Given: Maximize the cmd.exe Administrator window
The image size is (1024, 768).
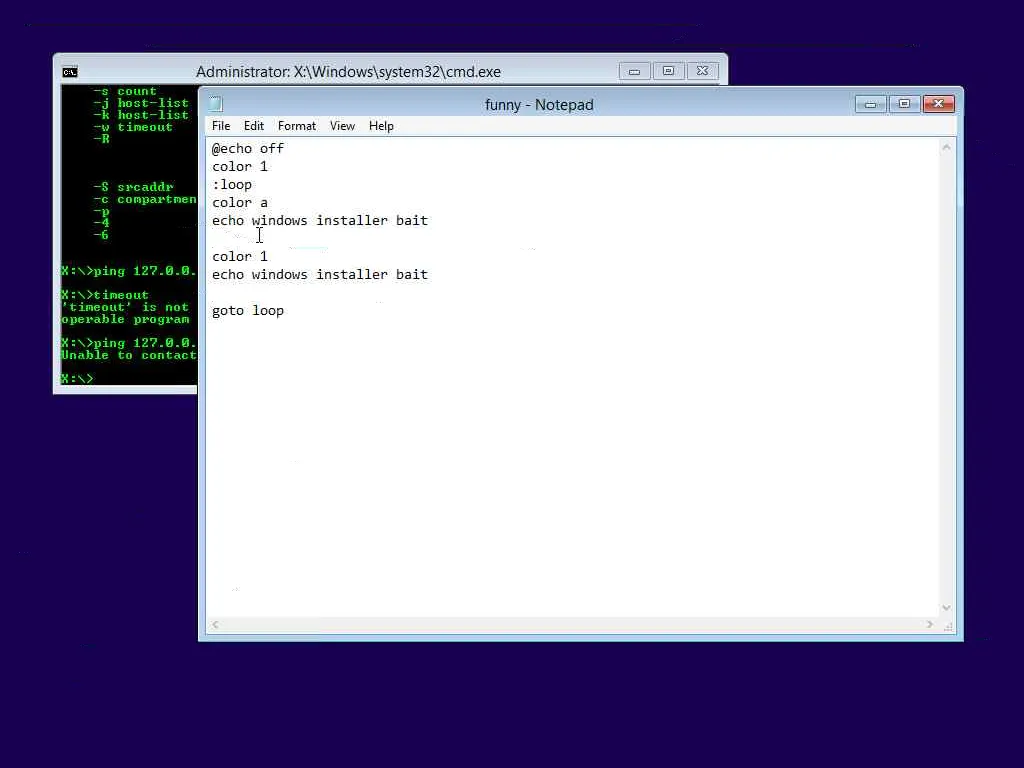Looking at the screenshot, I should 668,71.
